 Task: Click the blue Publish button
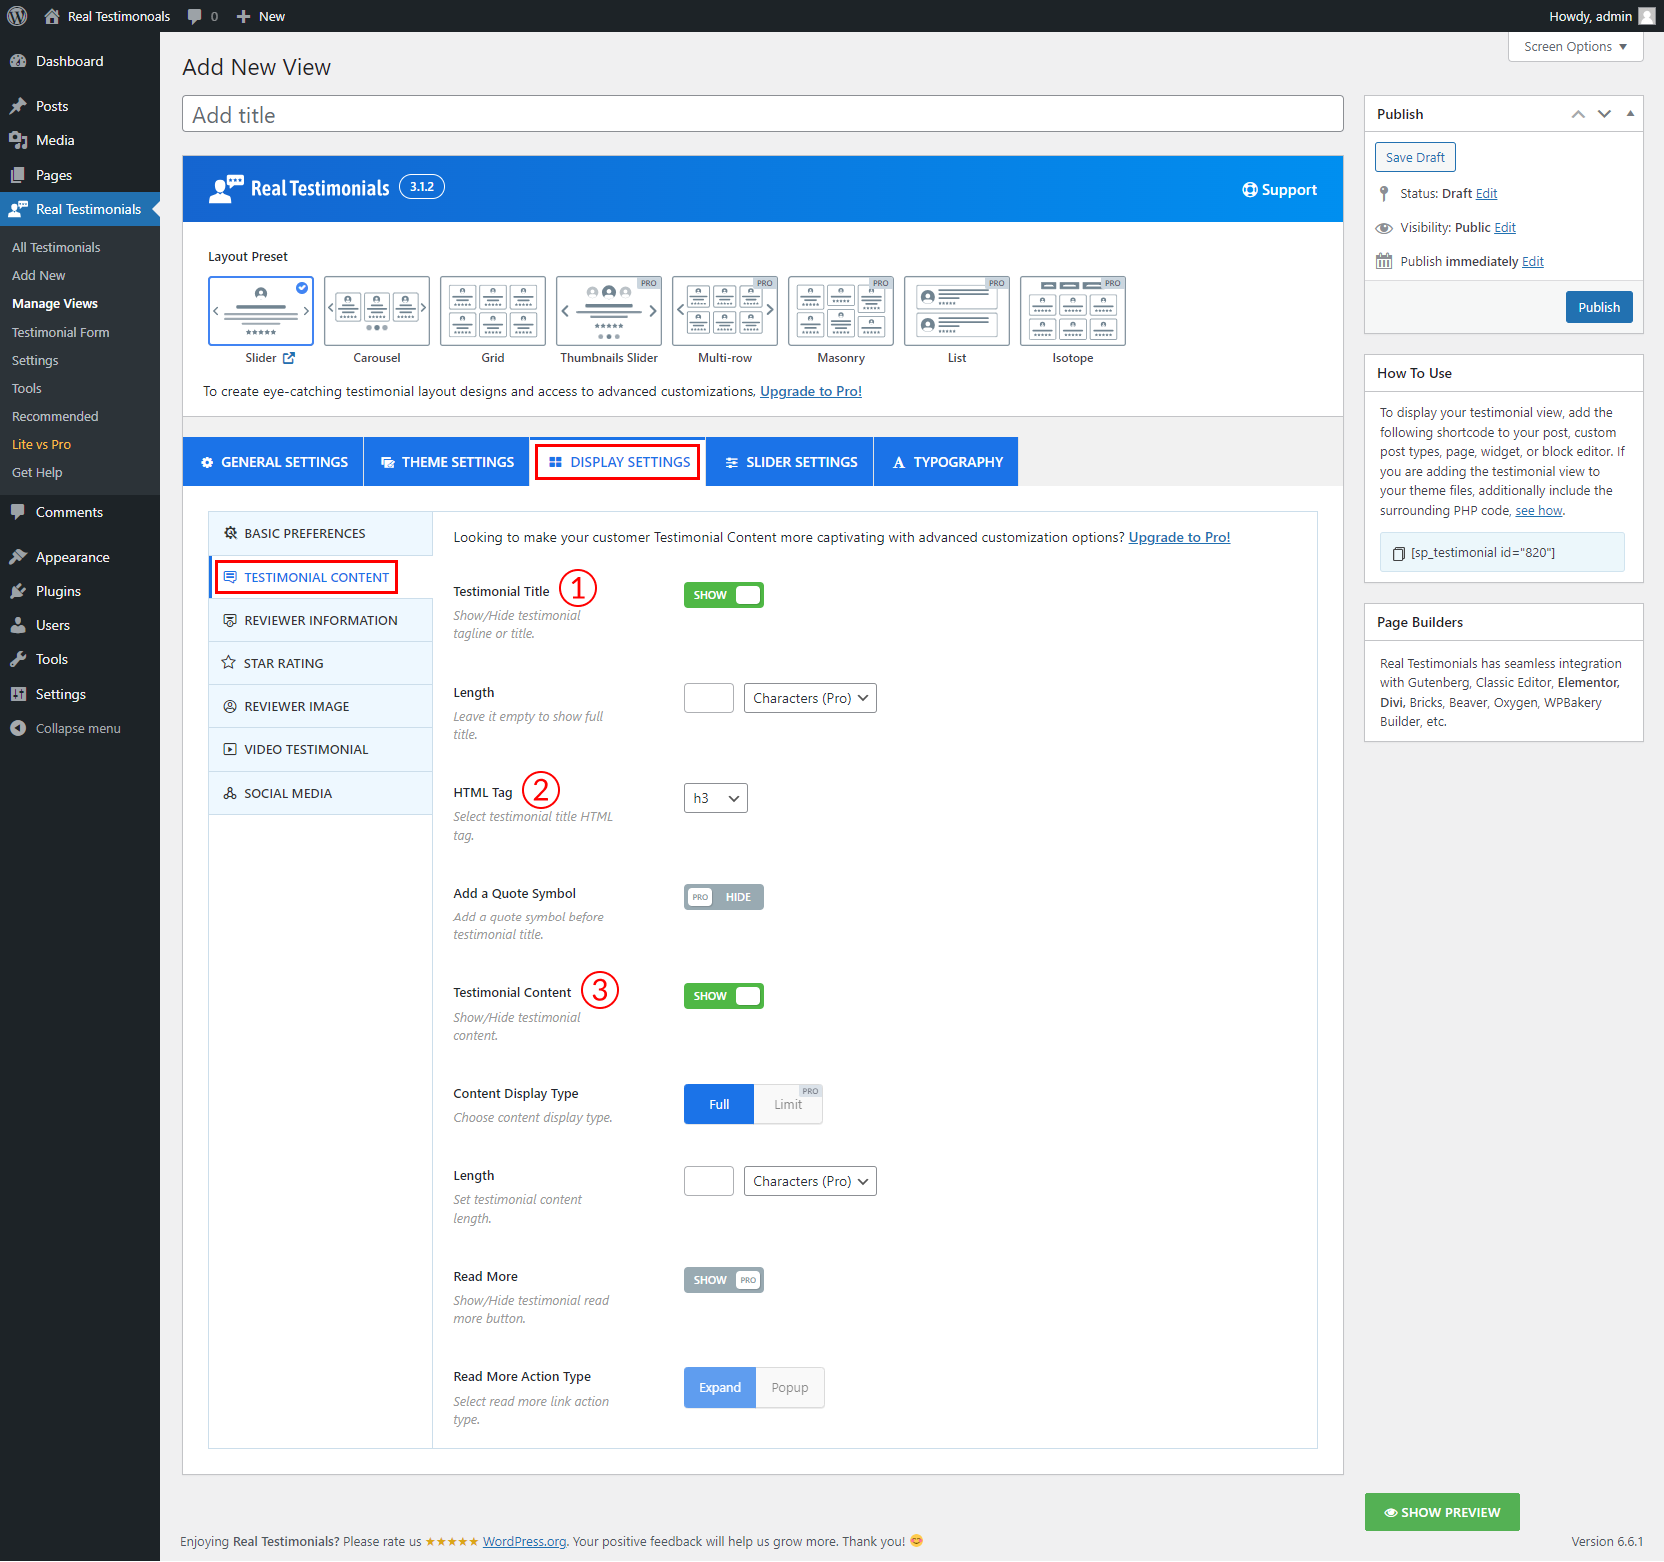(1598, 307)
